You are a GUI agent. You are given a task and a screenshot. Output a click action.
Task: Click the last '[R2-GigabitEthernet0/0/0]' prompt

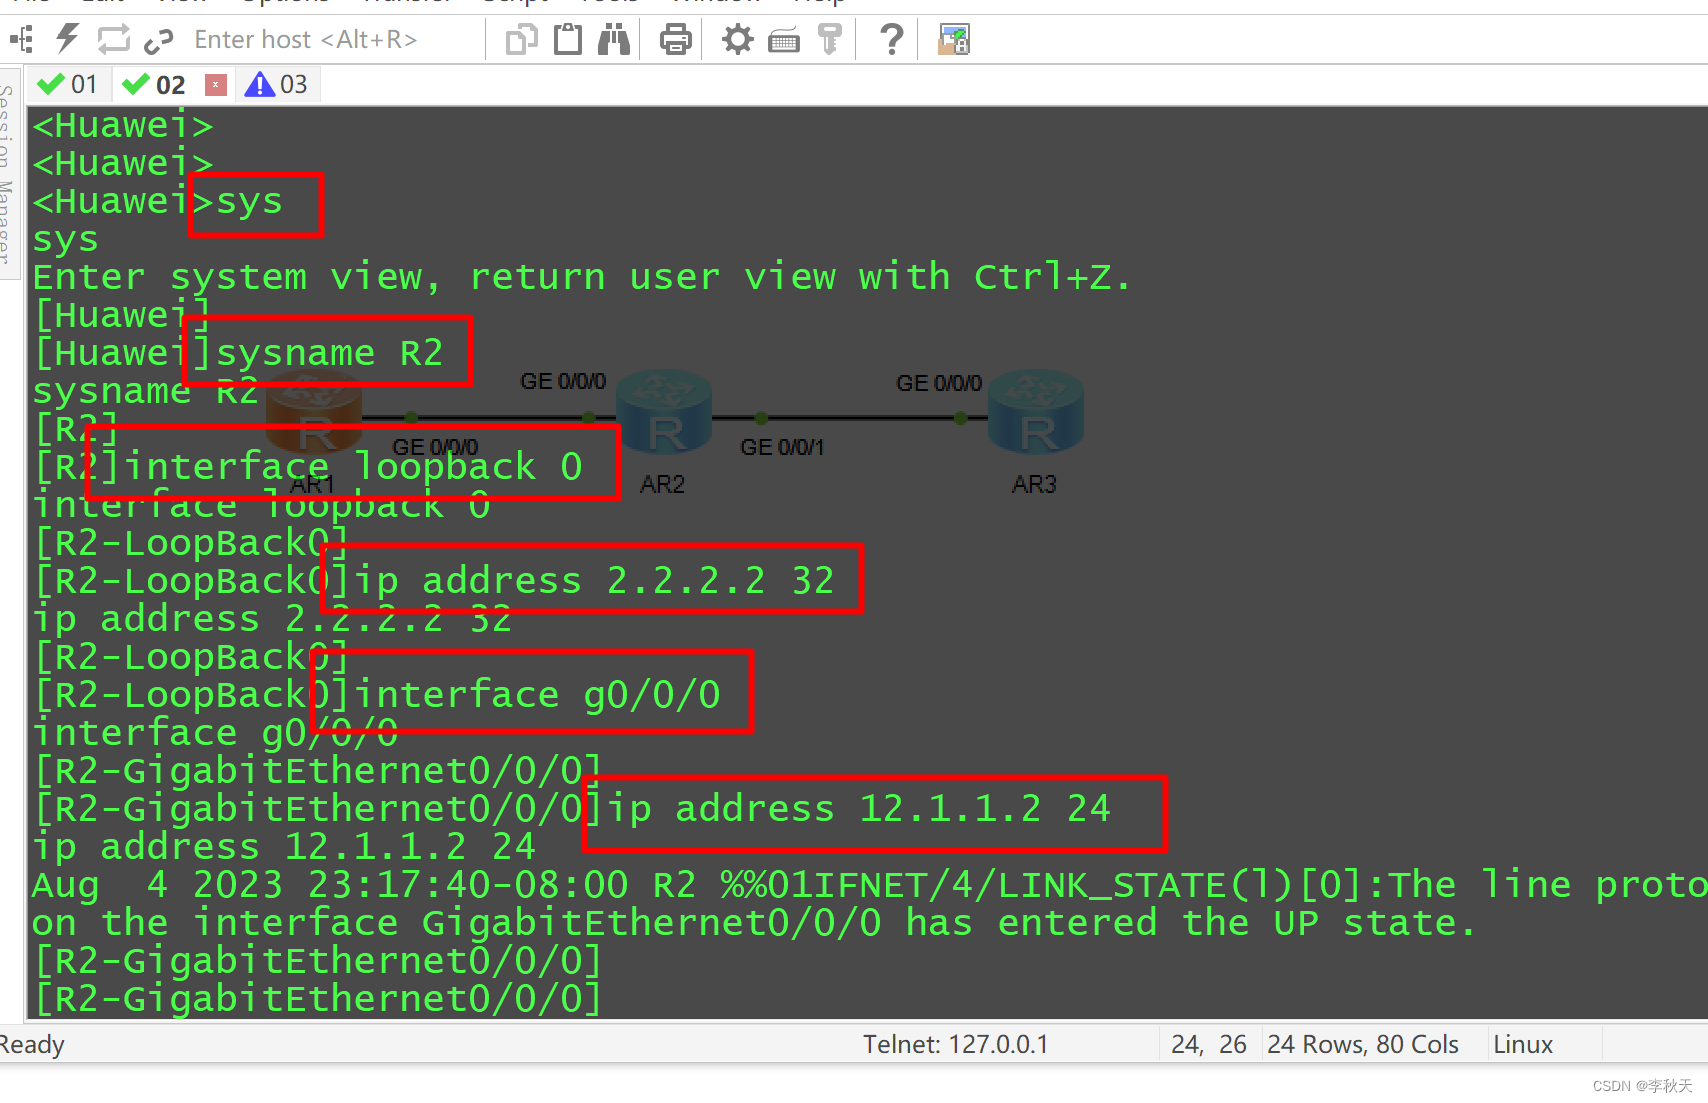tap(318, 999)
